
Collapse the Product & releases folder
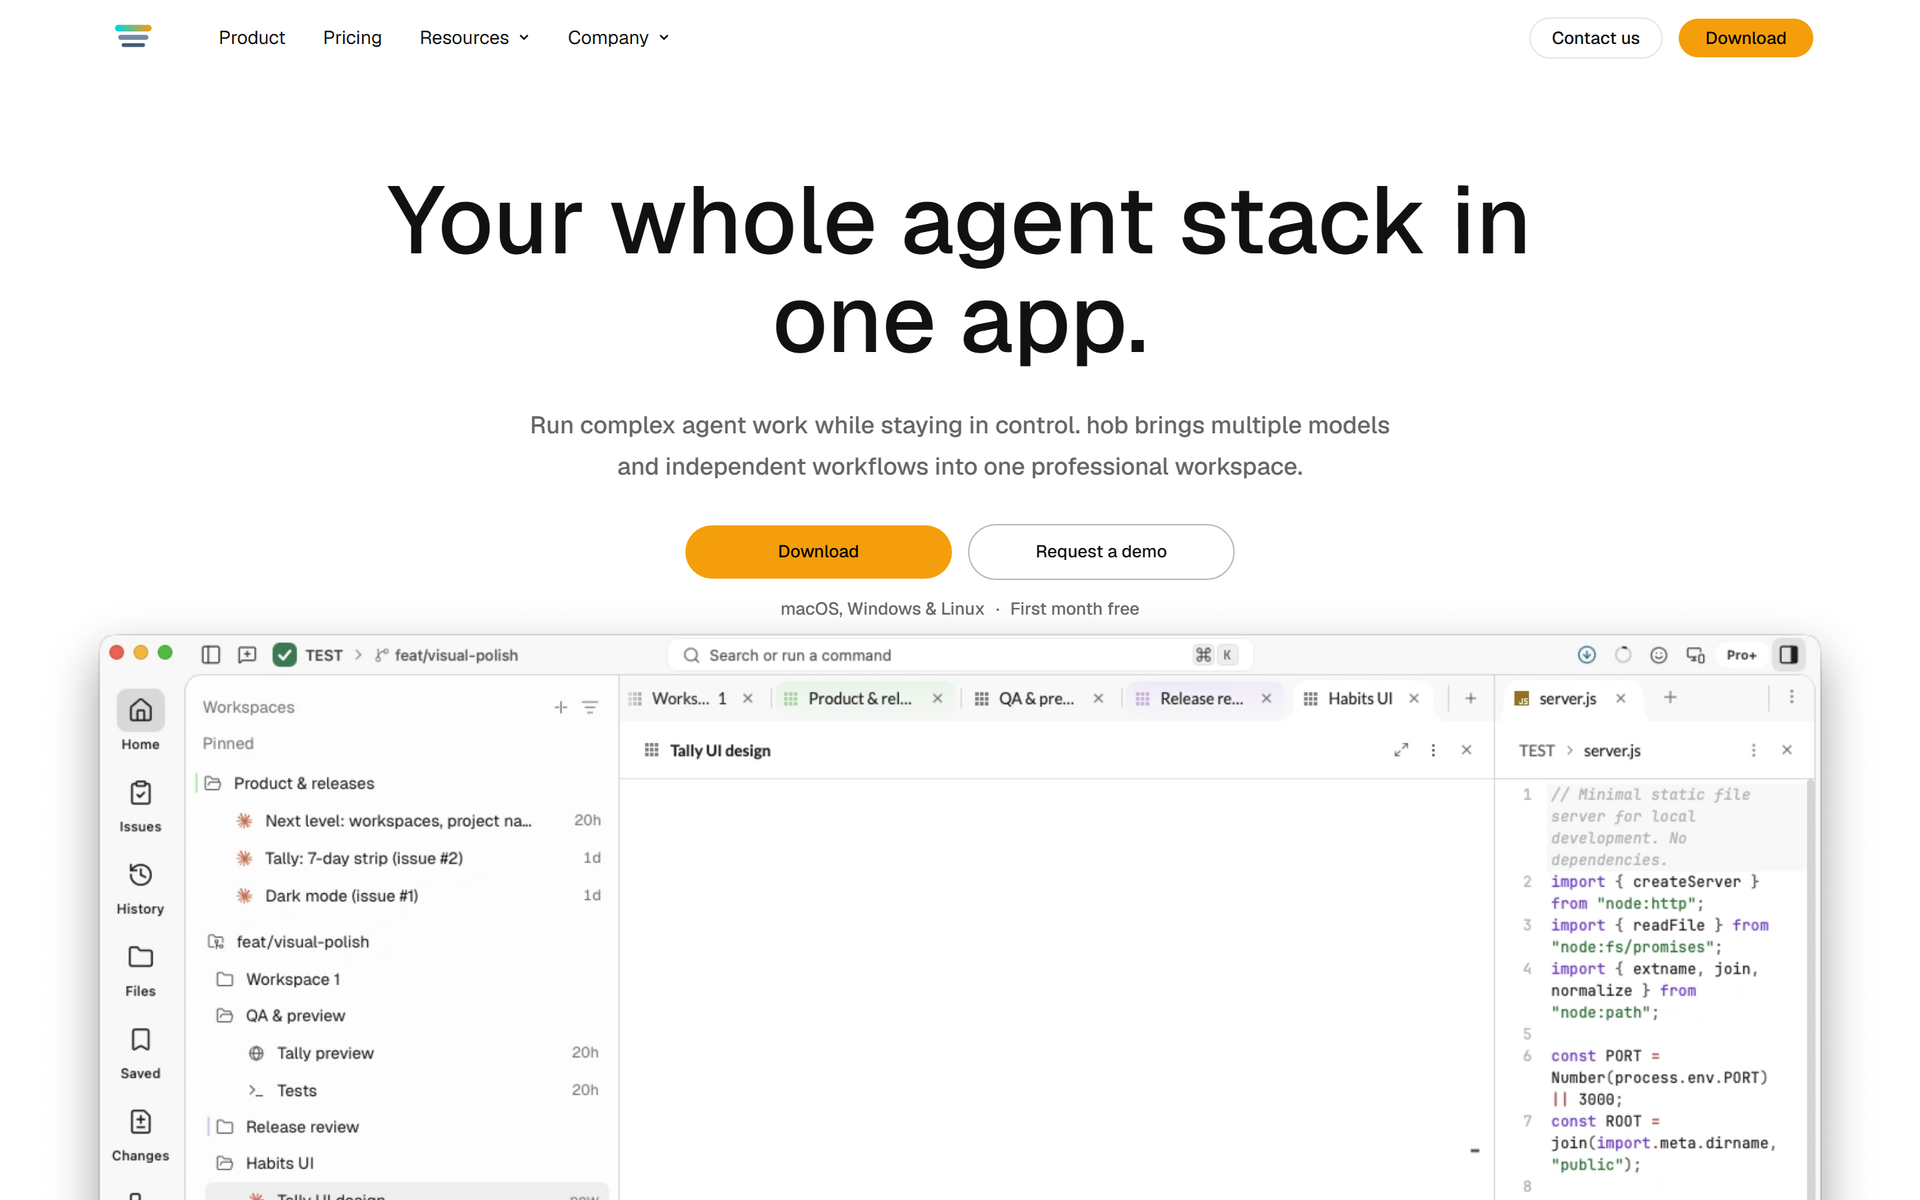pyautogui.click(x=213, y=783)
